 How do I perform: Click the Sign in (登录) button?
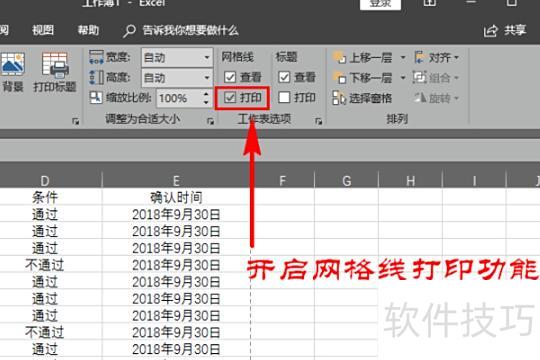point(380,4)
